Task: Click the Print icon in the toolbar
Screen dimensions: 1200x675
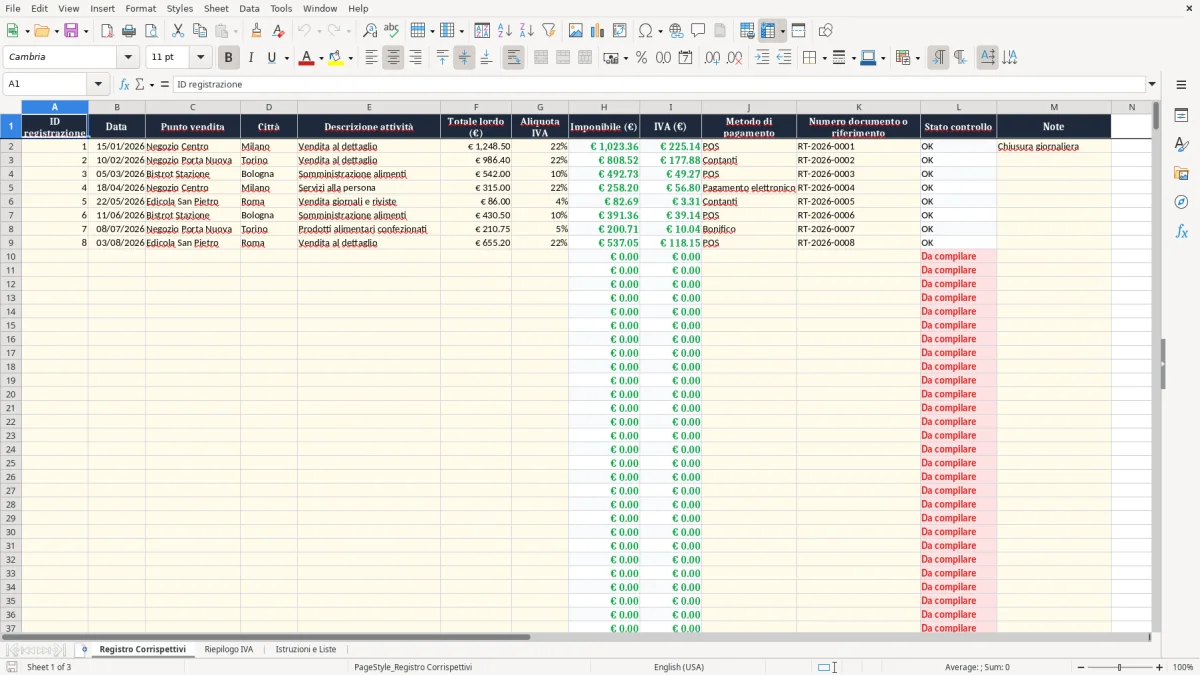Action: [x=129, y=31]
